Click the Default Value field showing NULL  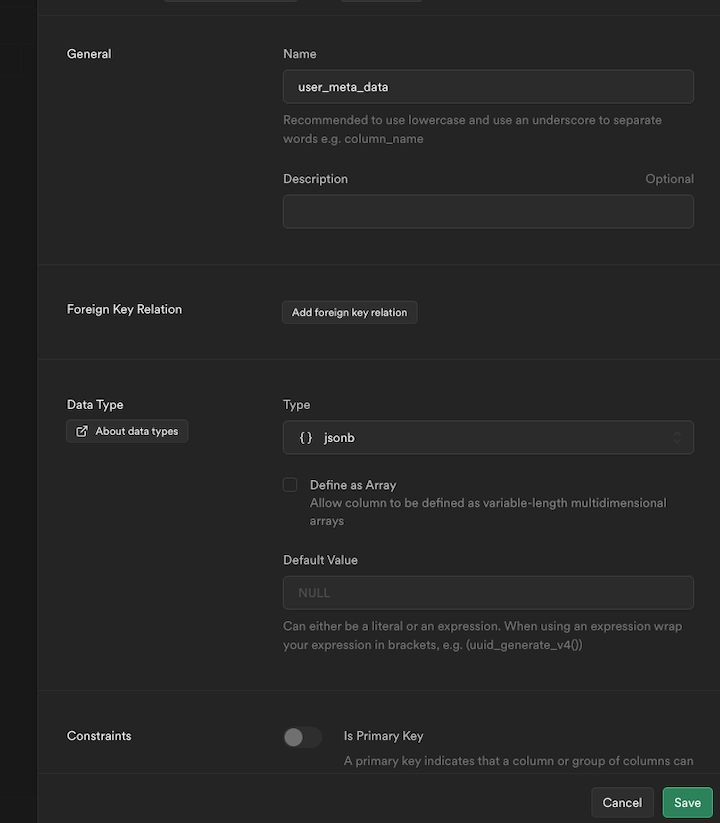(x=488, y=592)
